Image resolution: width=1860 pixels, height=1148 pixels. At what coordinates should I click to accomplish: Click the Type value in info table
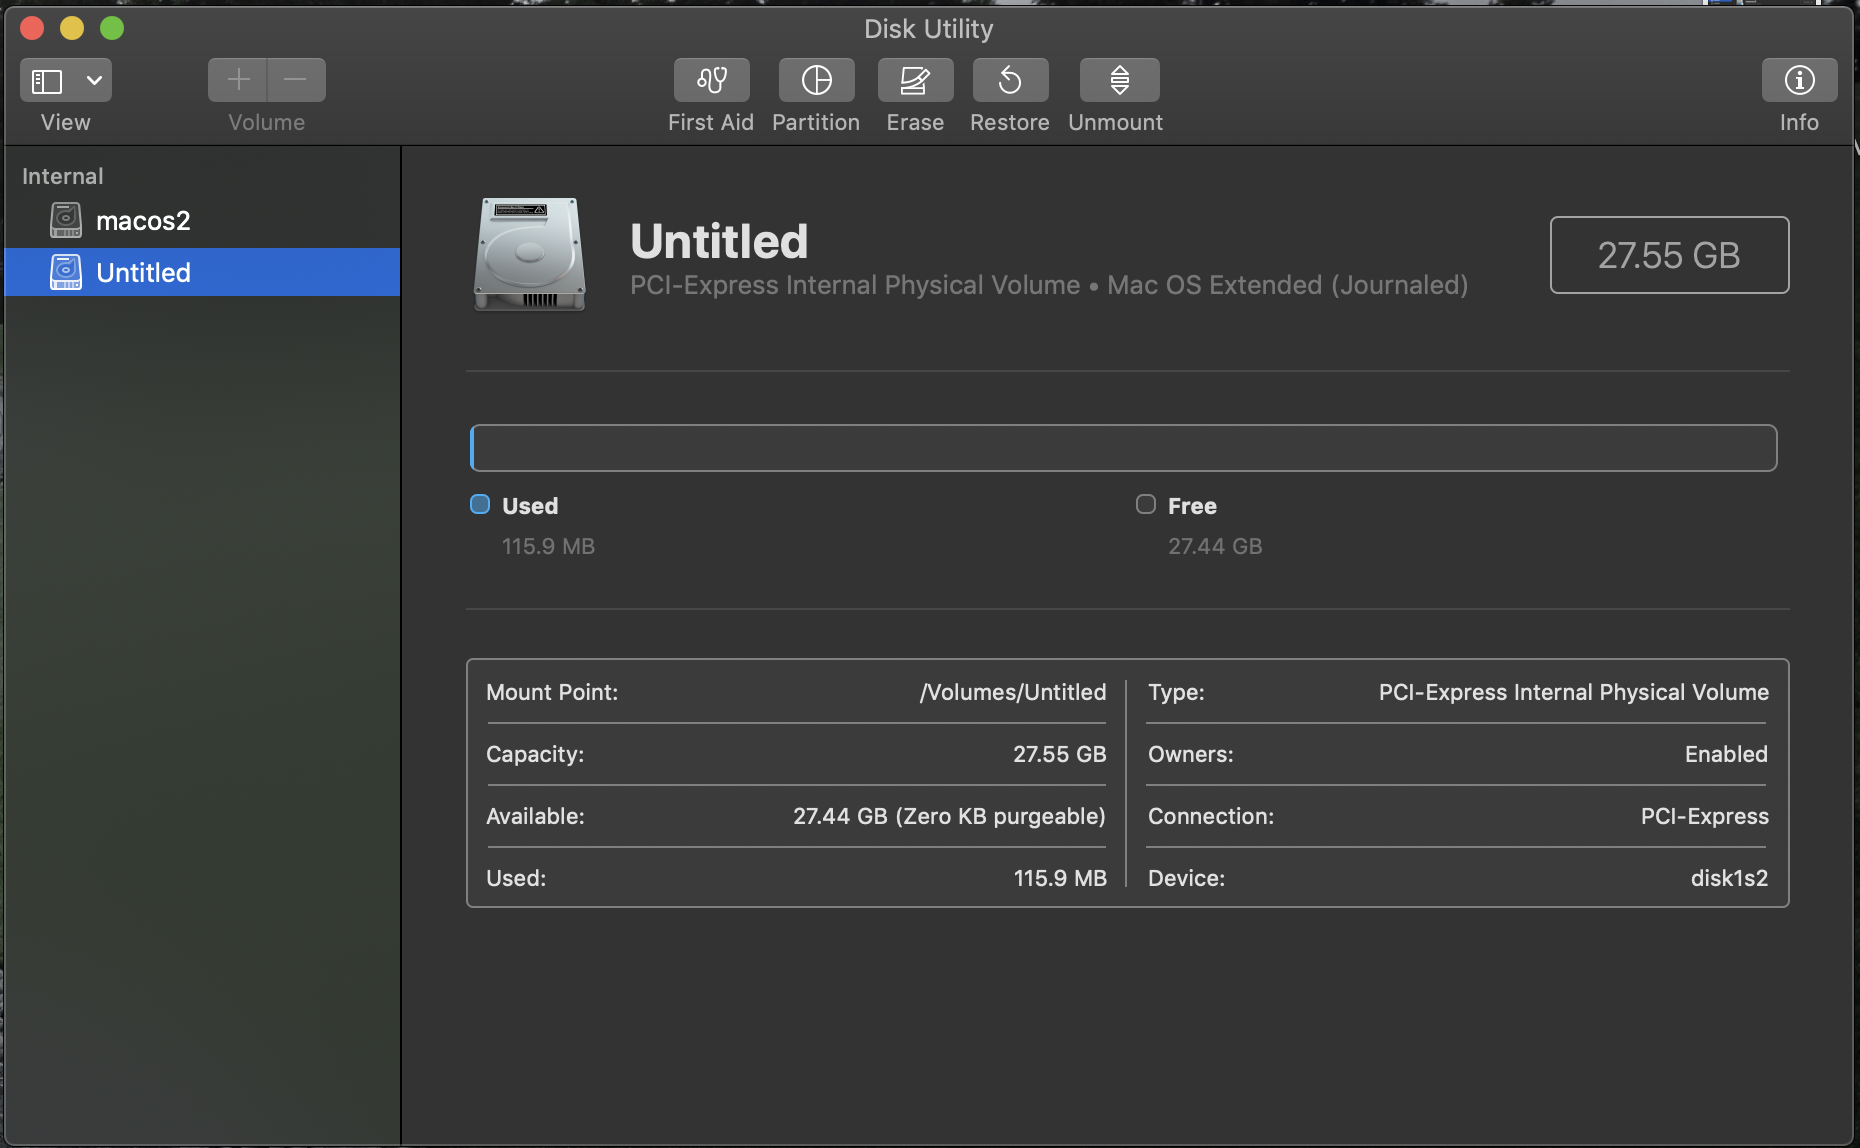pos(1574,692)
